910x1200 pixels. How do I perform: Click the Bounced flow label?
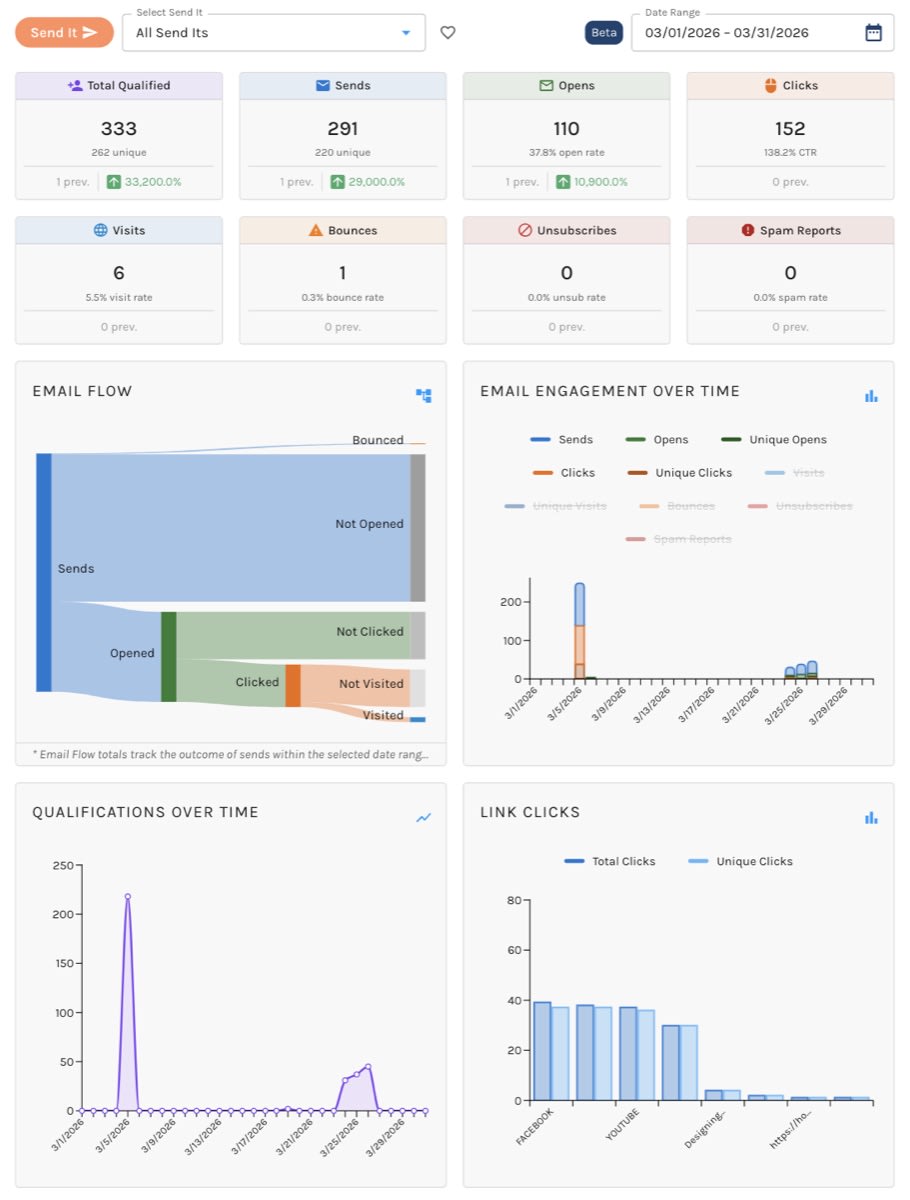point(378,440)
